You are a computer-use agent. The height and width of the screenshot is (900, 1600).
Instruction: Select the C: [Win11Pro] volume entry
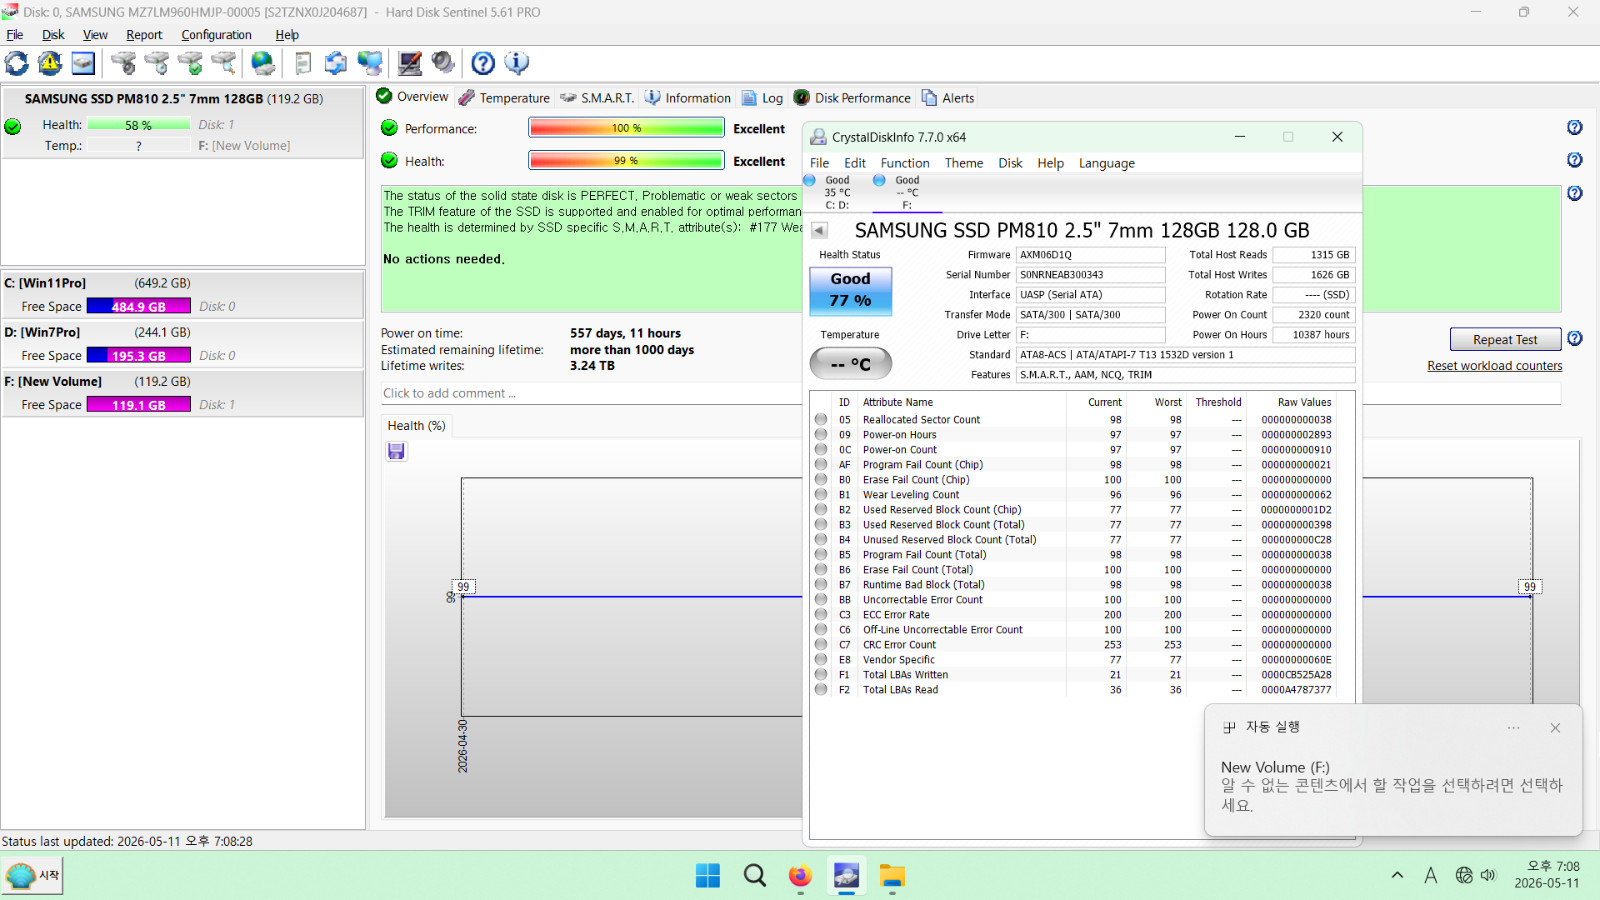pos(182,294)
